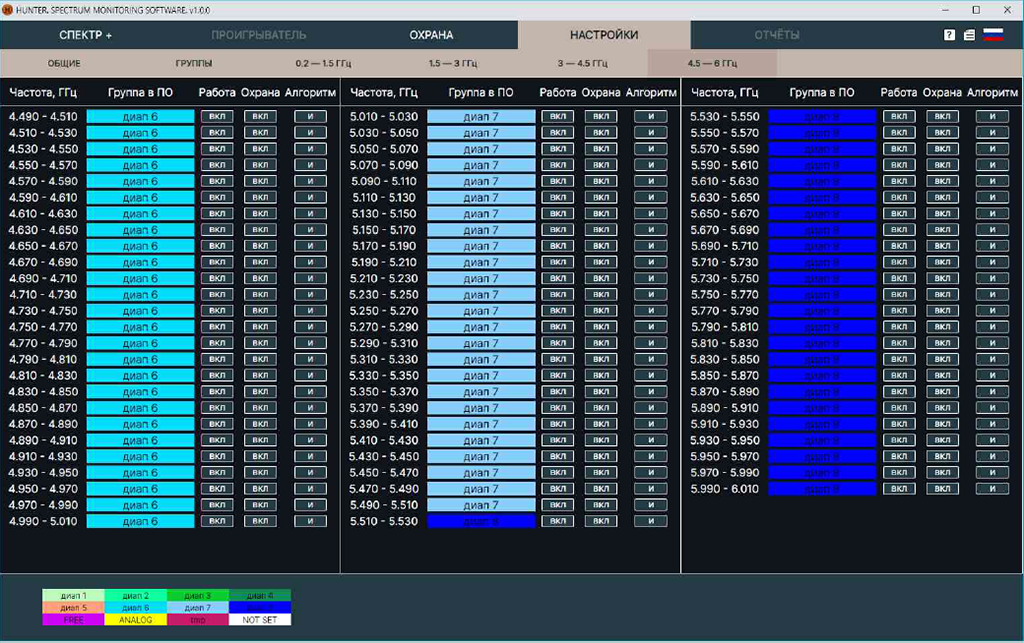The height and width of the screenshot is (643, 1024).
Task: Click the dark blue group cell for 5.690 - 5.710
Action: pos(822,246)
